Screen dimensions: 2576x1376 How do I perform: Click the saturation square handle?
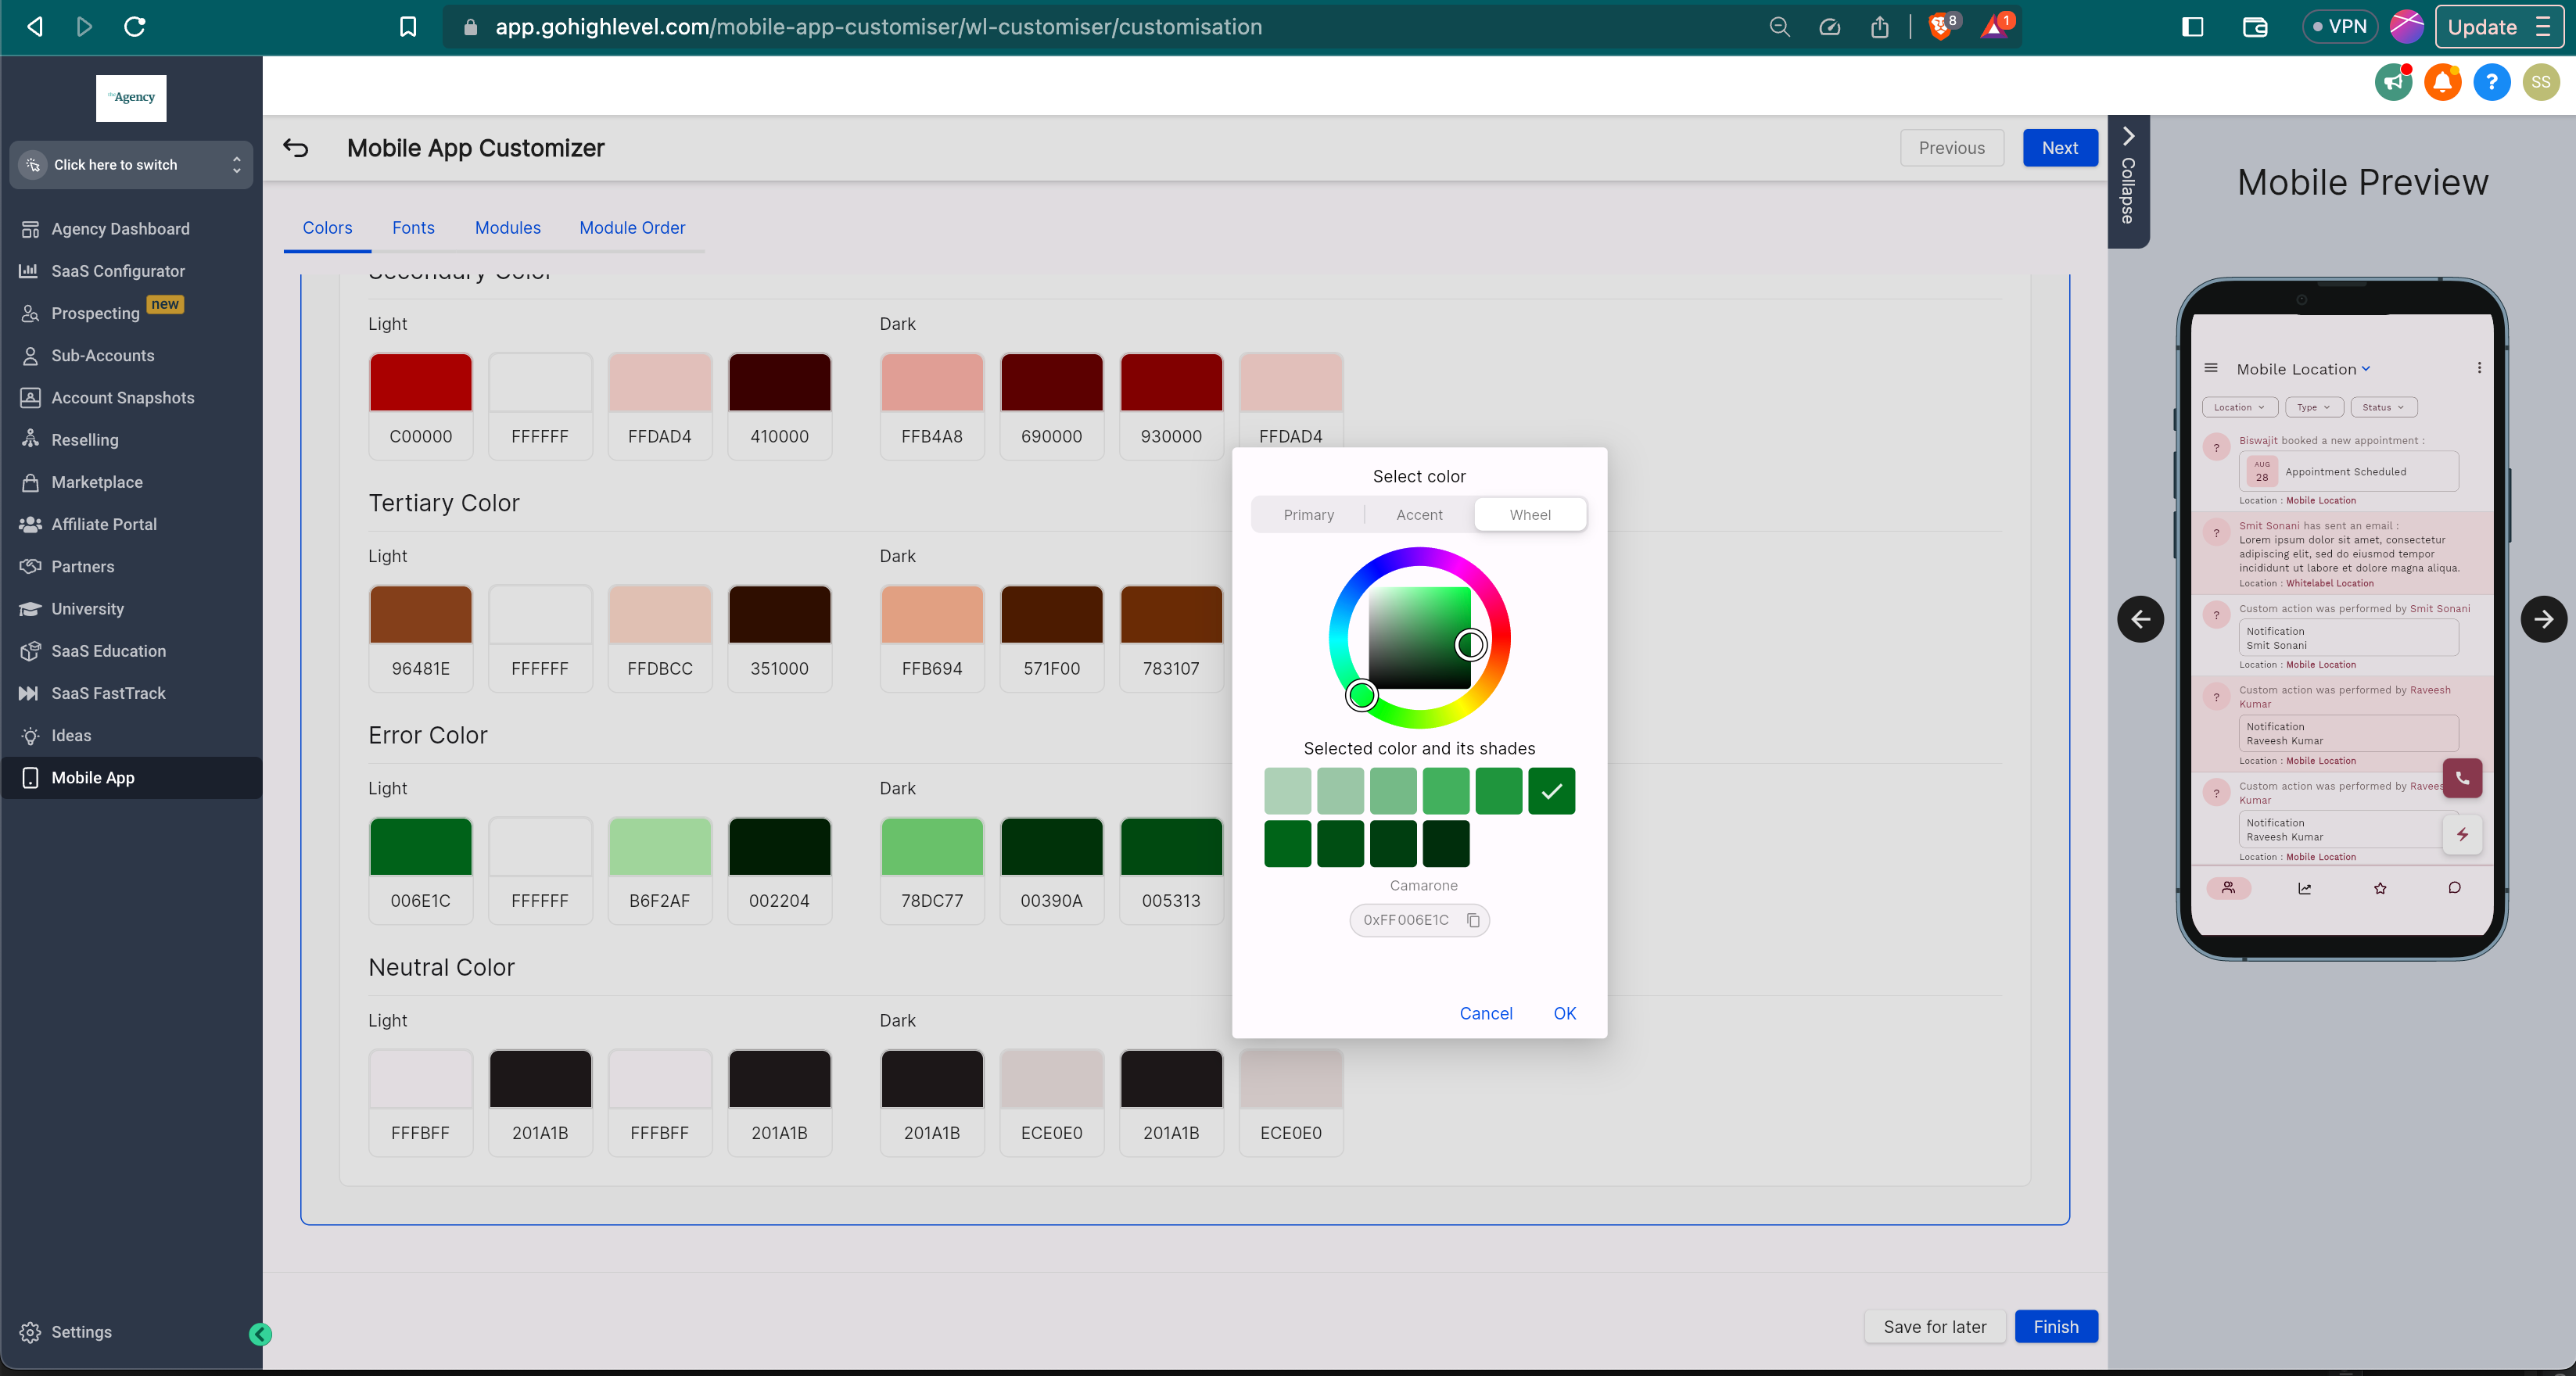point(1470,645)
